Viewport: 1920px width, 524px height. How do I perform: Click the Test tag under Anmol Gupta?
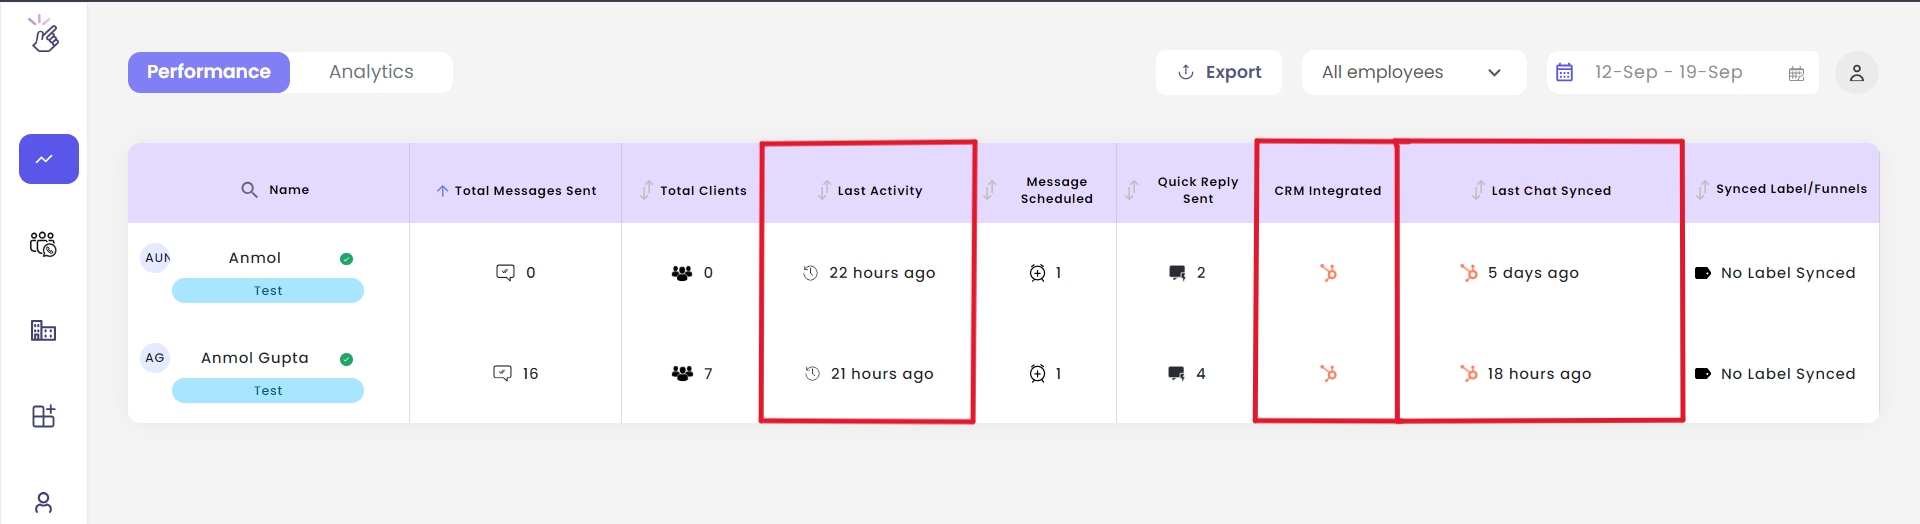click(x=268, y=391)
